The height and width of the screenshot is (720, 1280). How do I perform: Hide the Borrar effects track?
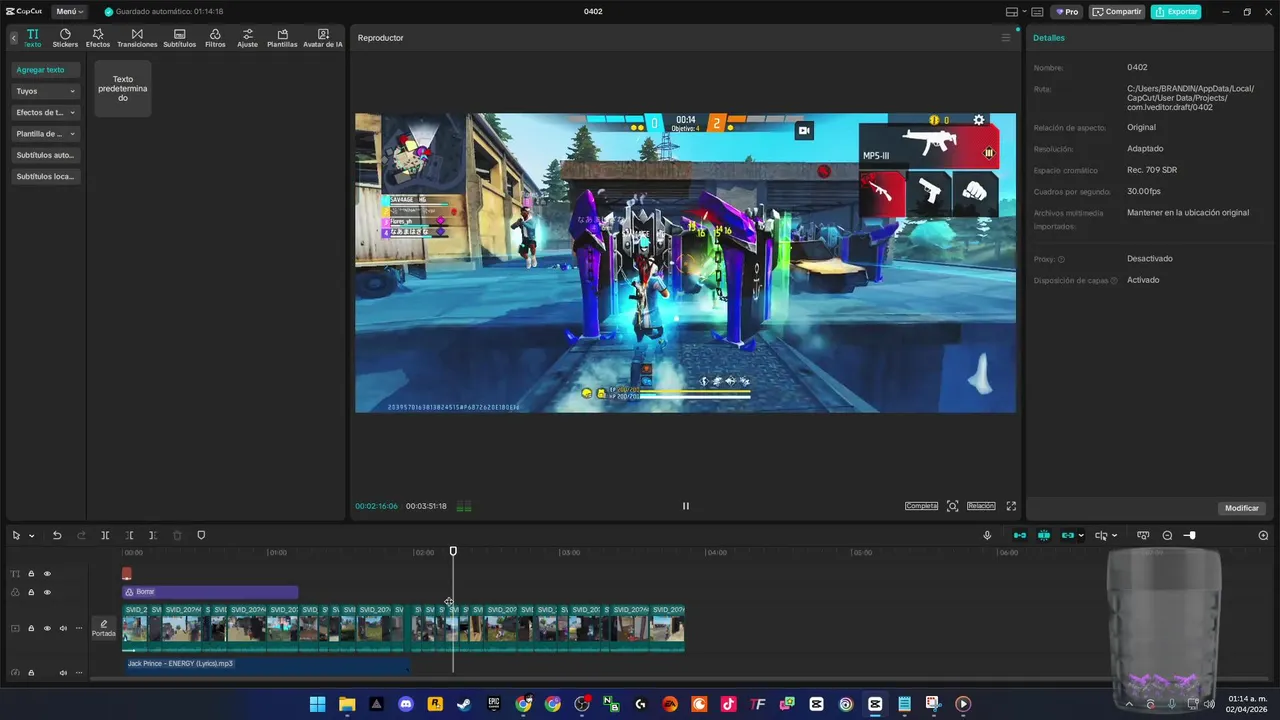(x=47, y=592)
